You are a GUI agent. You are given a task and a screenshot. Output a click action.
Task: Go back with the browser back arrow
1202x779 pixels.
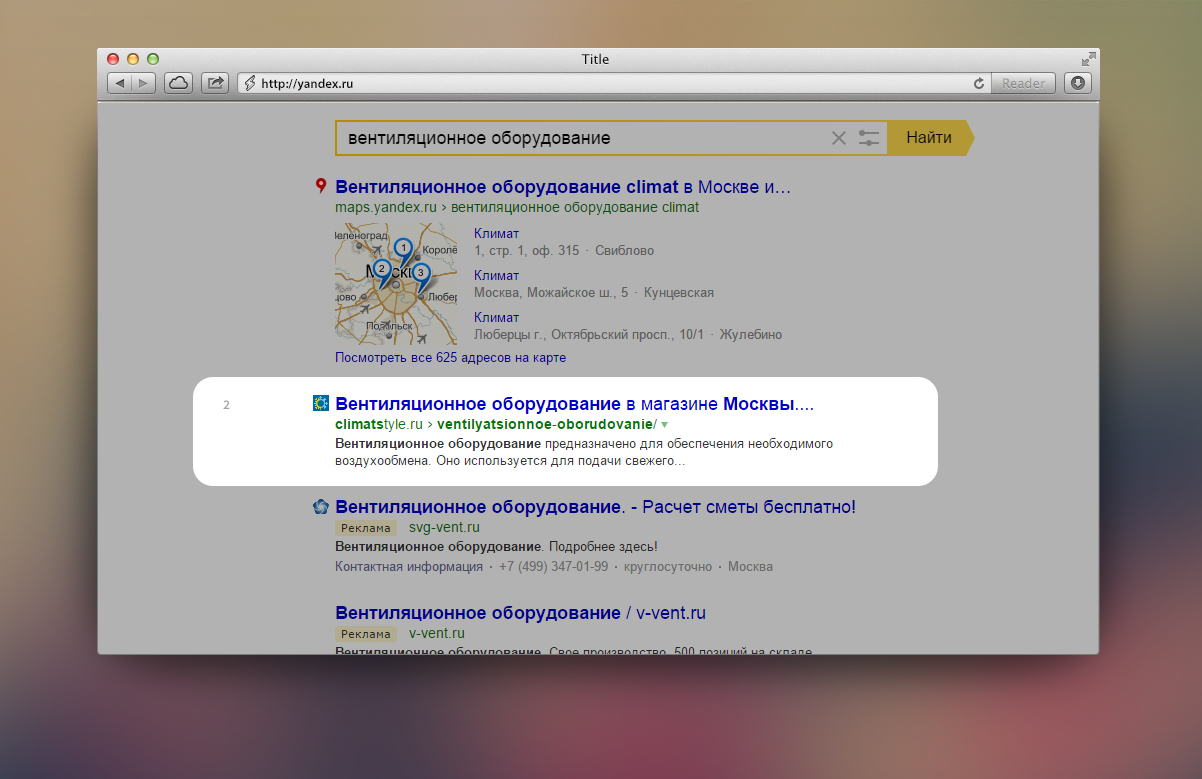coord(119,83)
